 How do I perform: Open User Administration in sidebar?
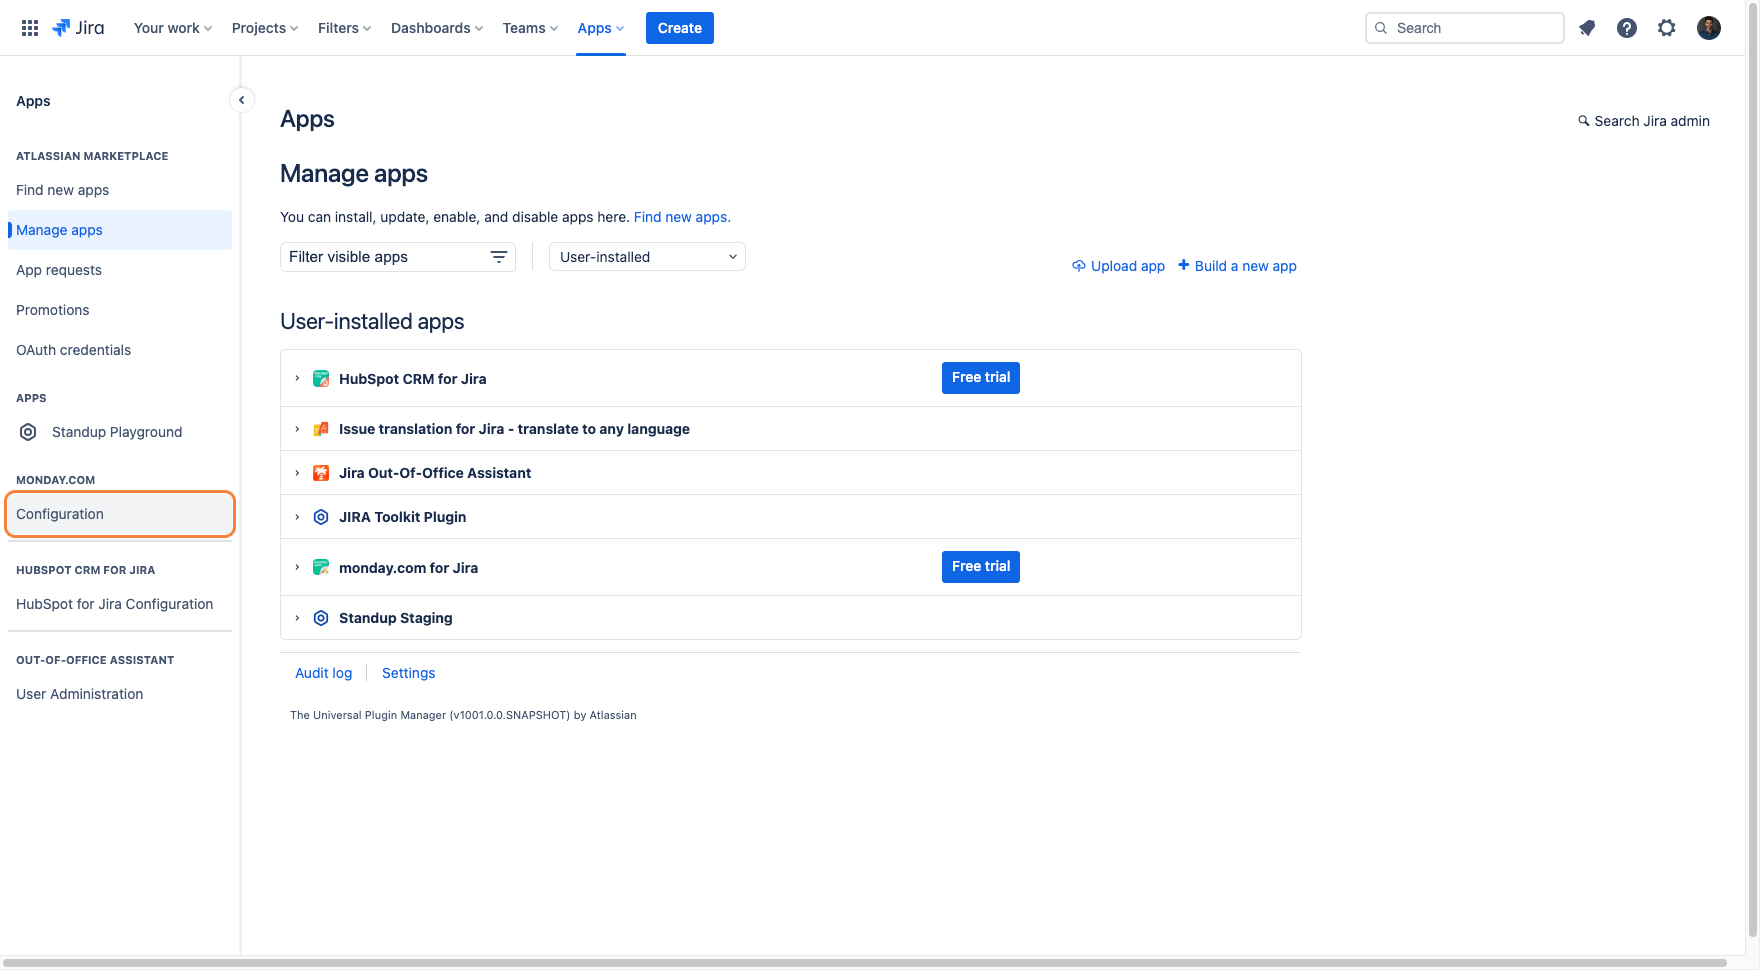click(x=120, y=694)
